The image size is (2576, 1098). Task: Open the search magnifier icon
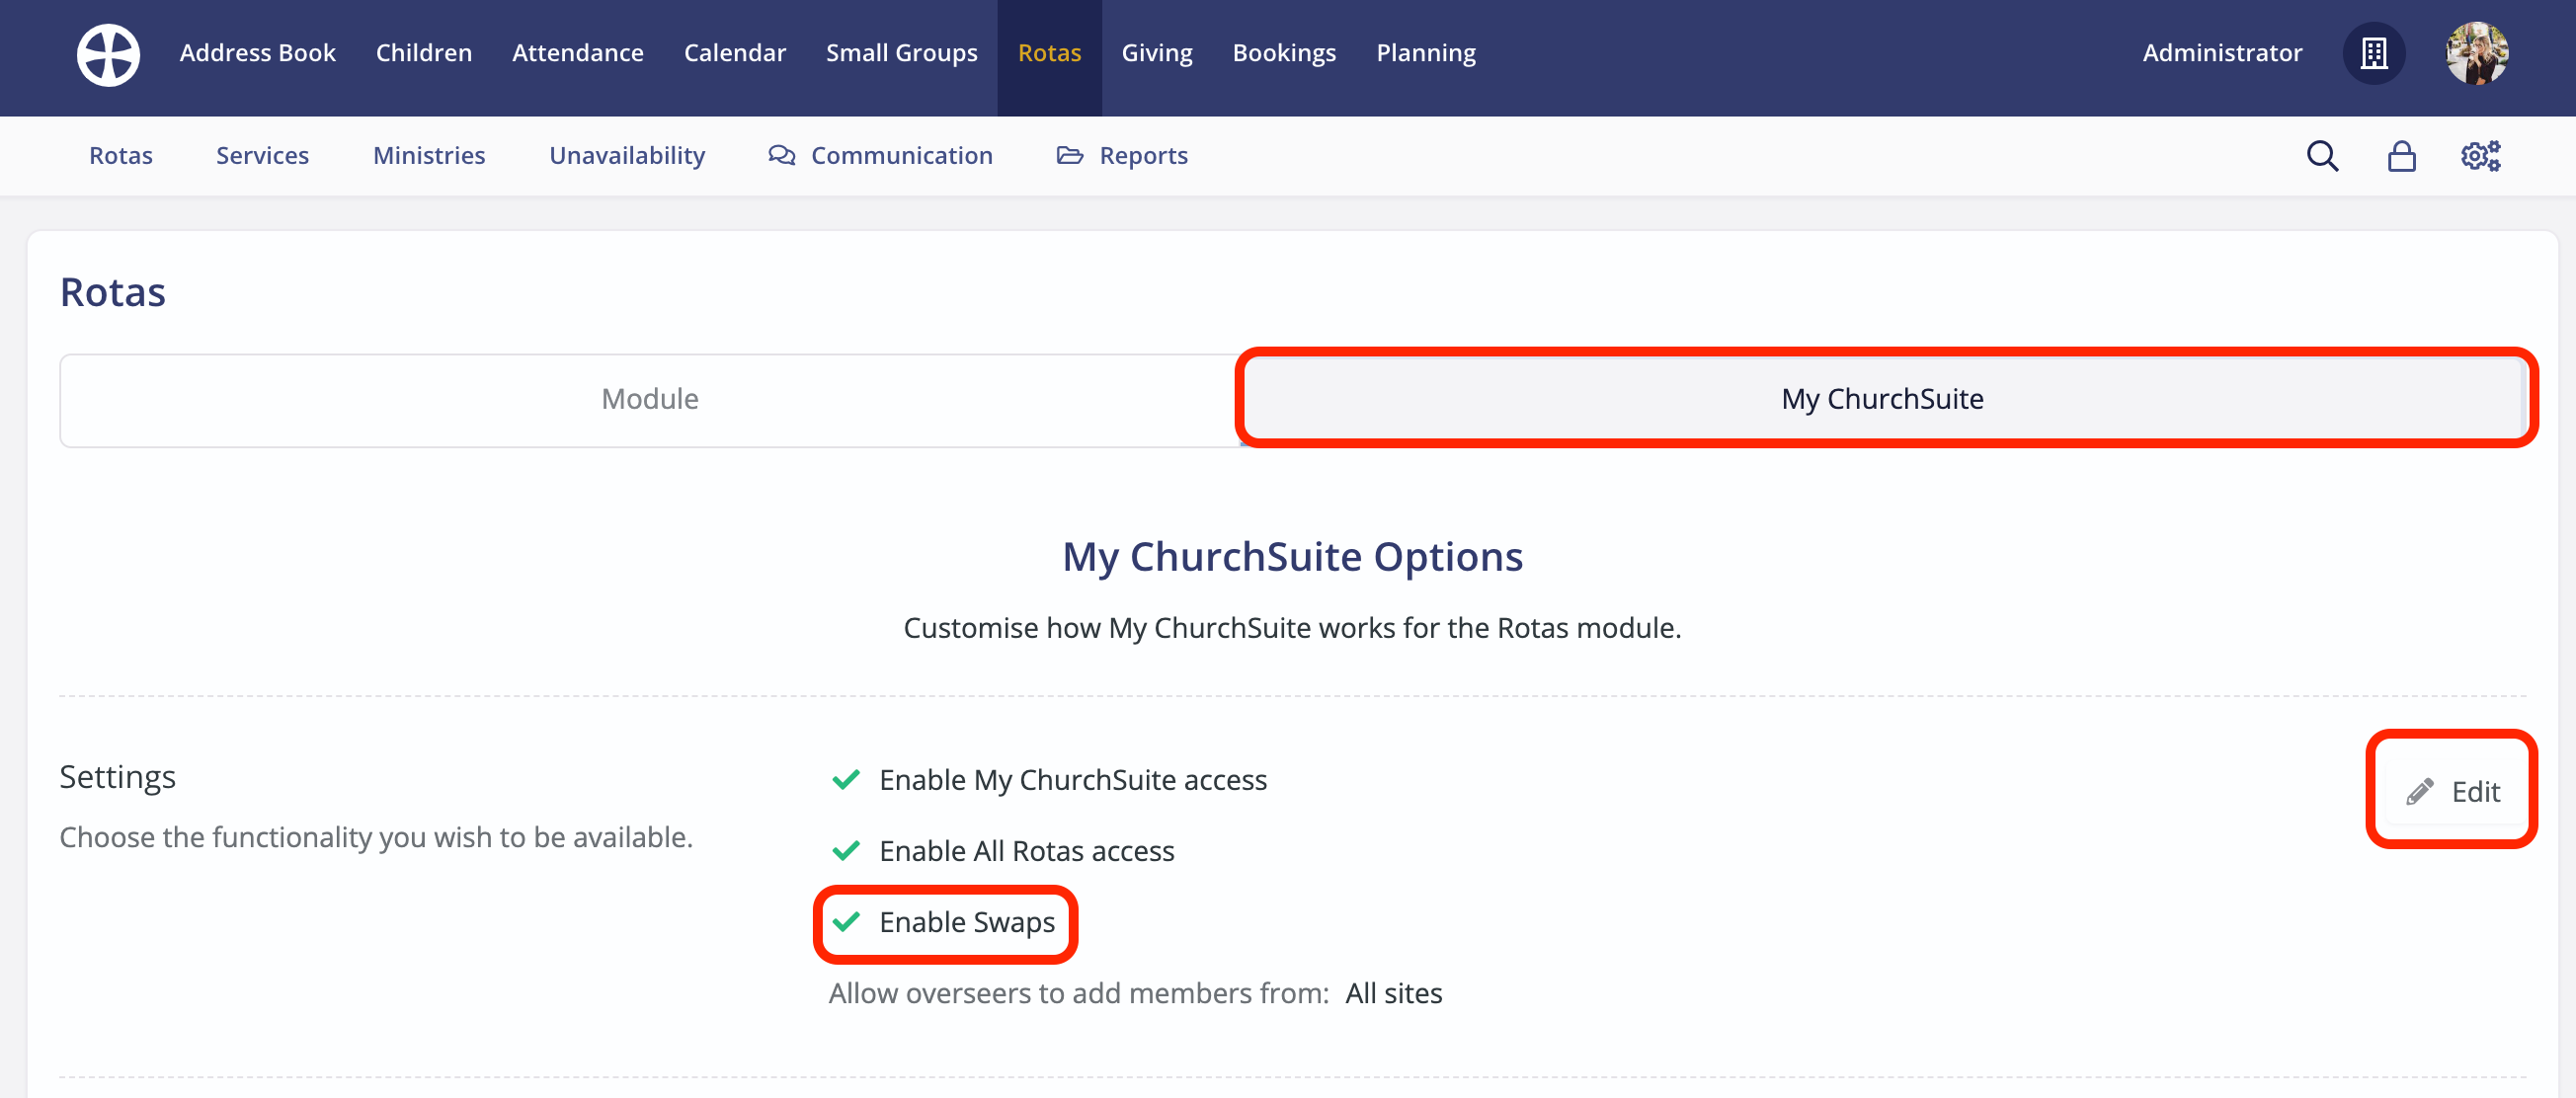click(x=2322, y=156)
